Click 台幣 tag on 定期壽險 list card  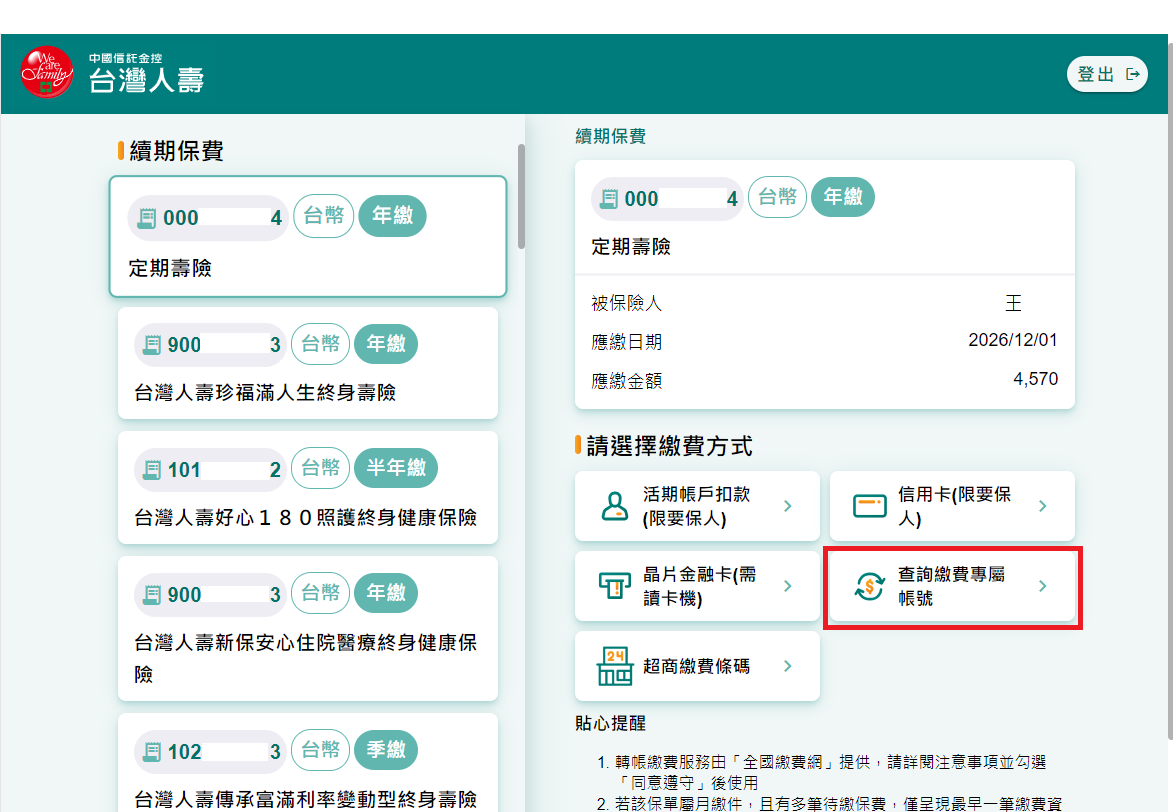point(323,216)
